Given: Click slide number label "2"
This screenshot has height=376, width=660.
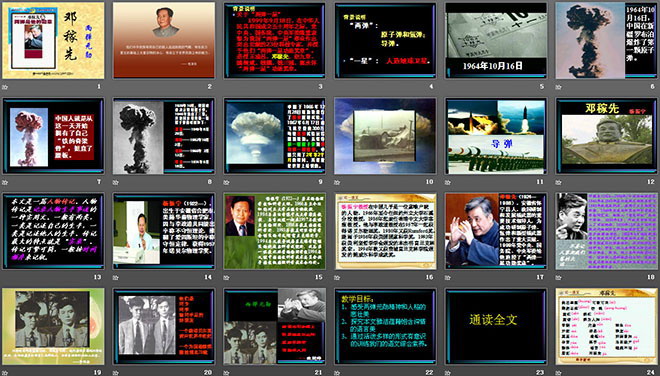Looking at the screenshot, I should [210, 87].
